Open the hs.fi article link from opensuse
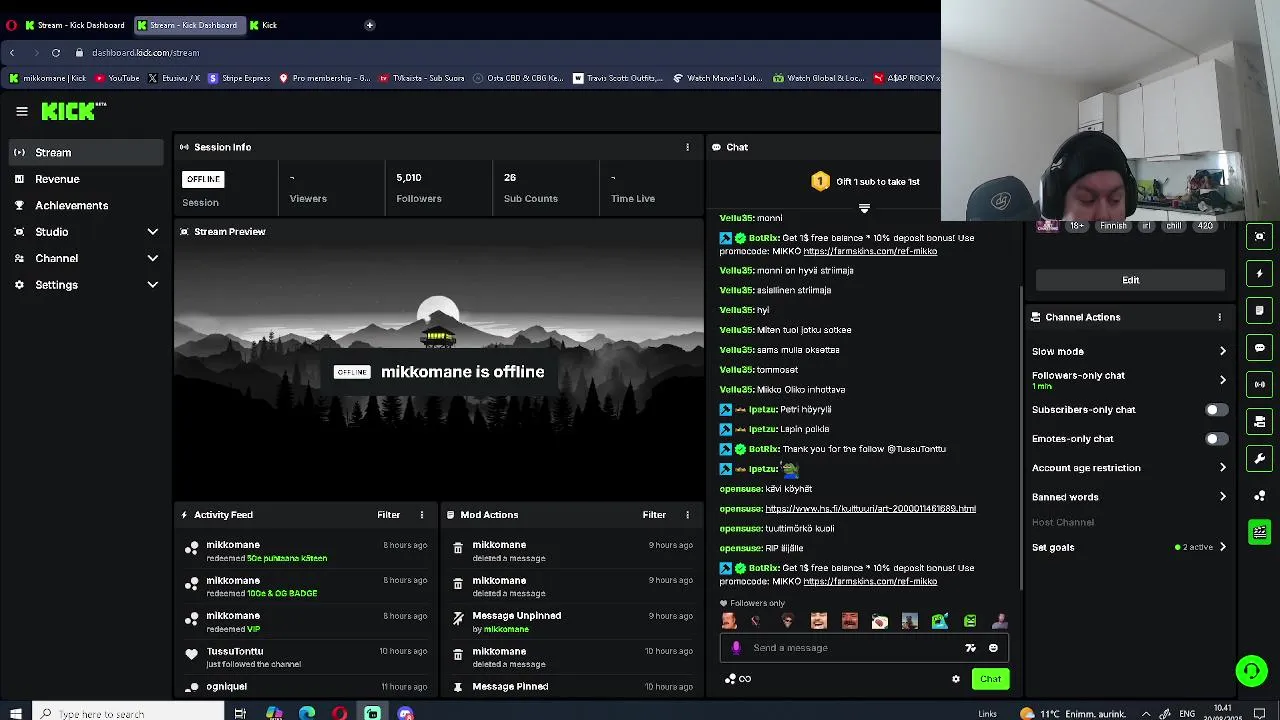The height and width of the screenshot is (720, 1280). (x=870, y=509)
